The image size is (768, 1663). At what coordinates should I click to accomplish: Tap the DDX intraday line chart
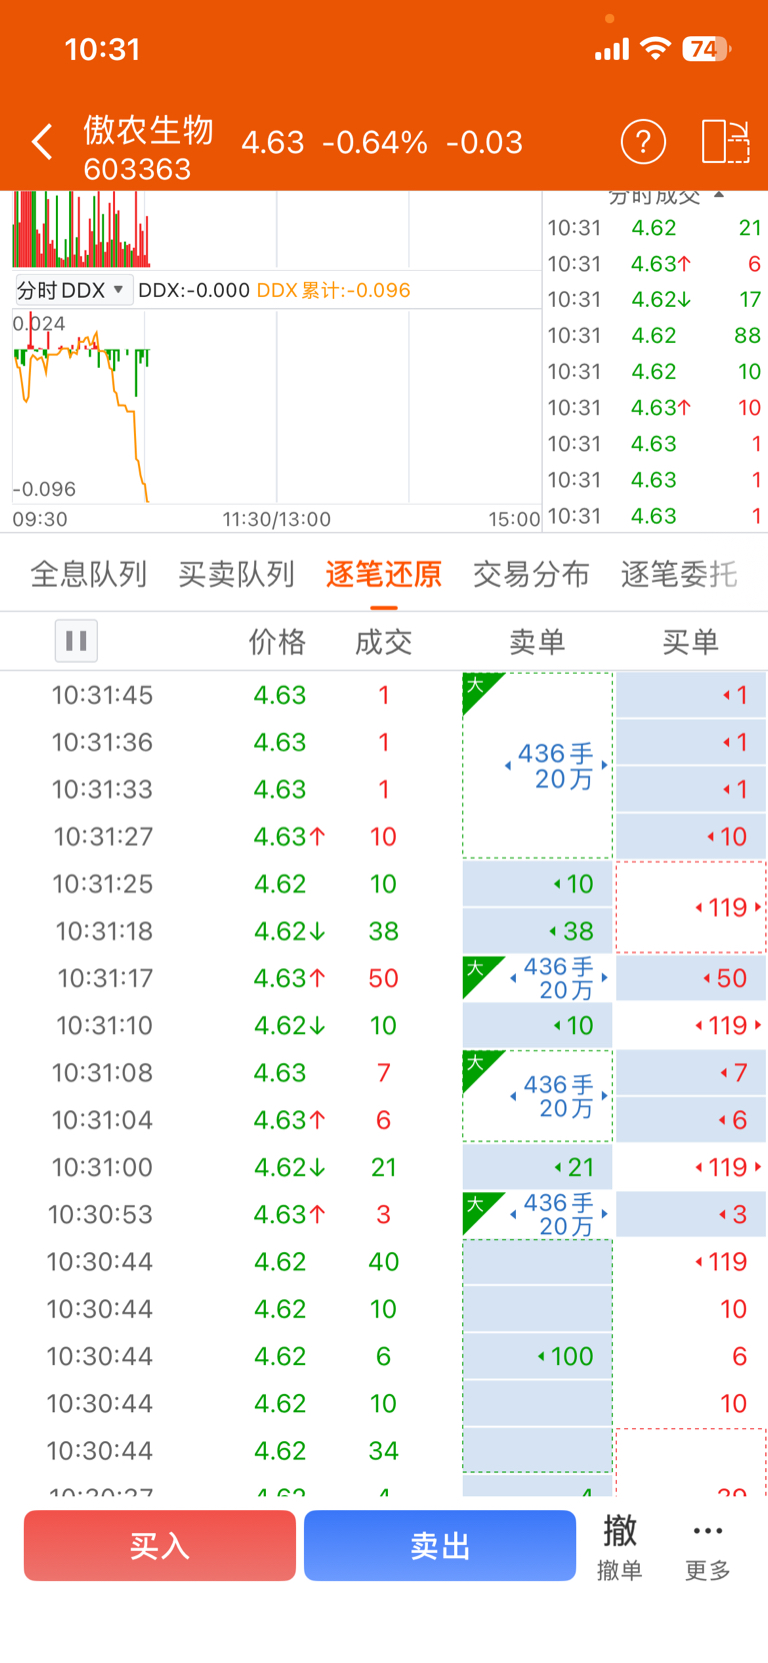[276, 407]
